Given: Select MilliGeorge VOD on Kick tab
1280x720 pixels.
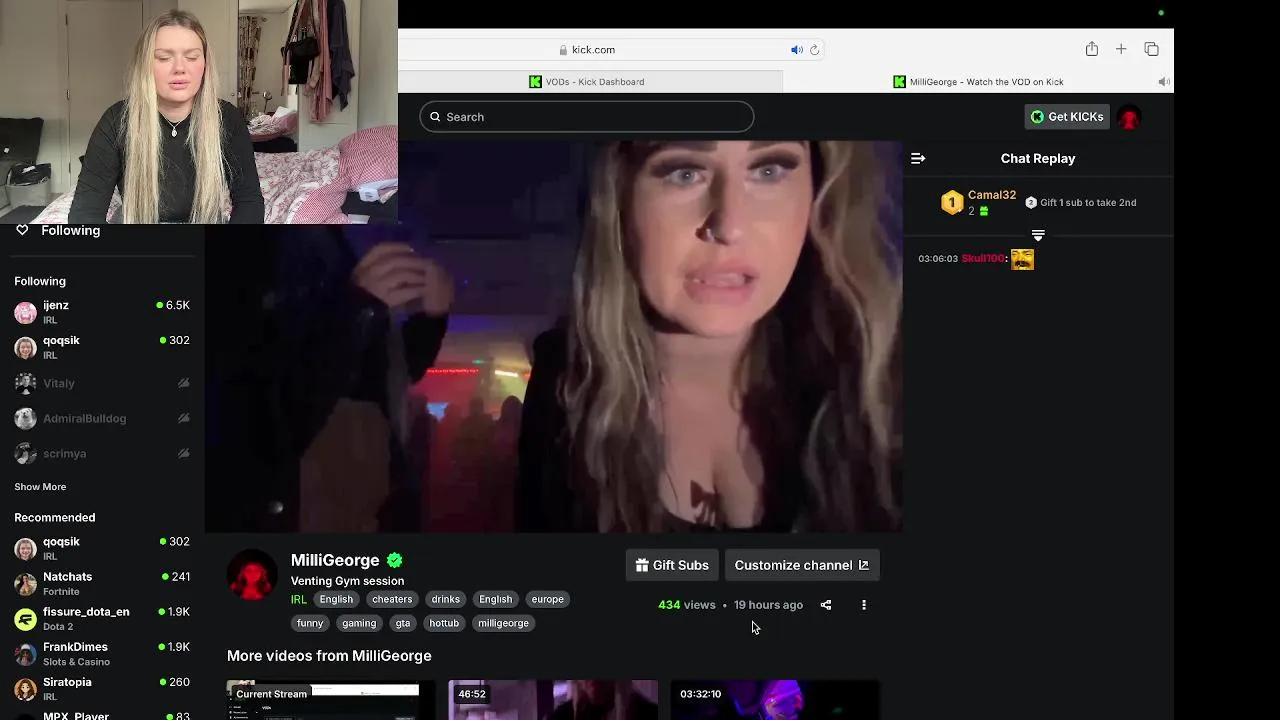Looking at the screenshot, I should coord(977,82).
